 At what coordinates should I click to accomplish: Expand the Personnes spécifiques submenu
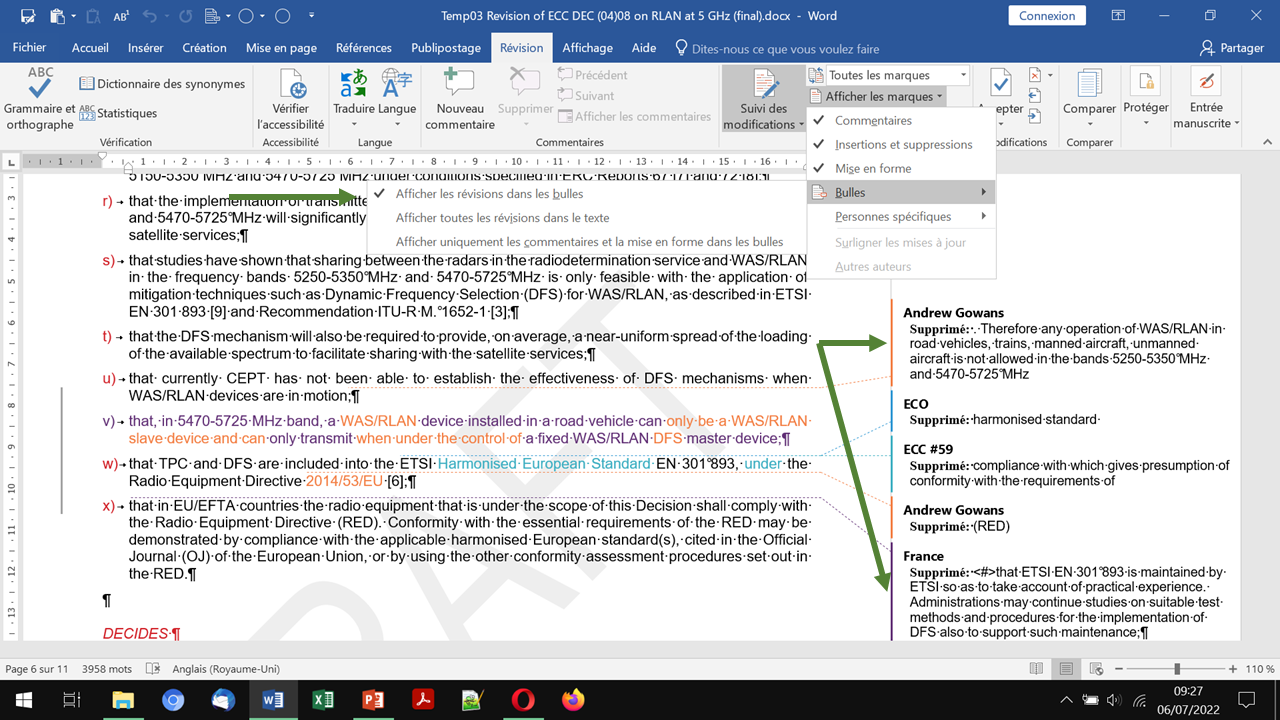901,216
